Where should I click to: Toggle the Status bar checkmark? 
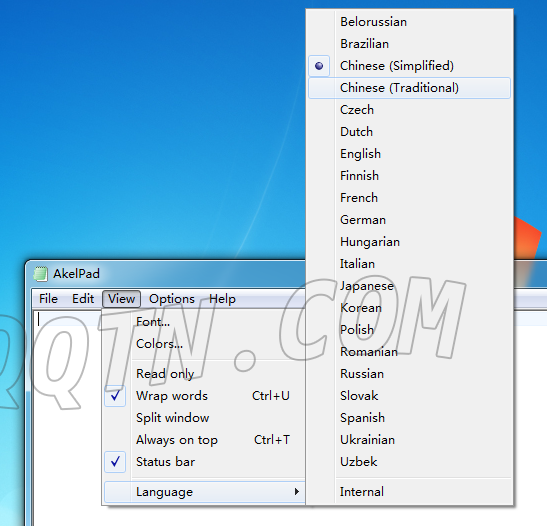pyautogui.click(x=115, y=462)
